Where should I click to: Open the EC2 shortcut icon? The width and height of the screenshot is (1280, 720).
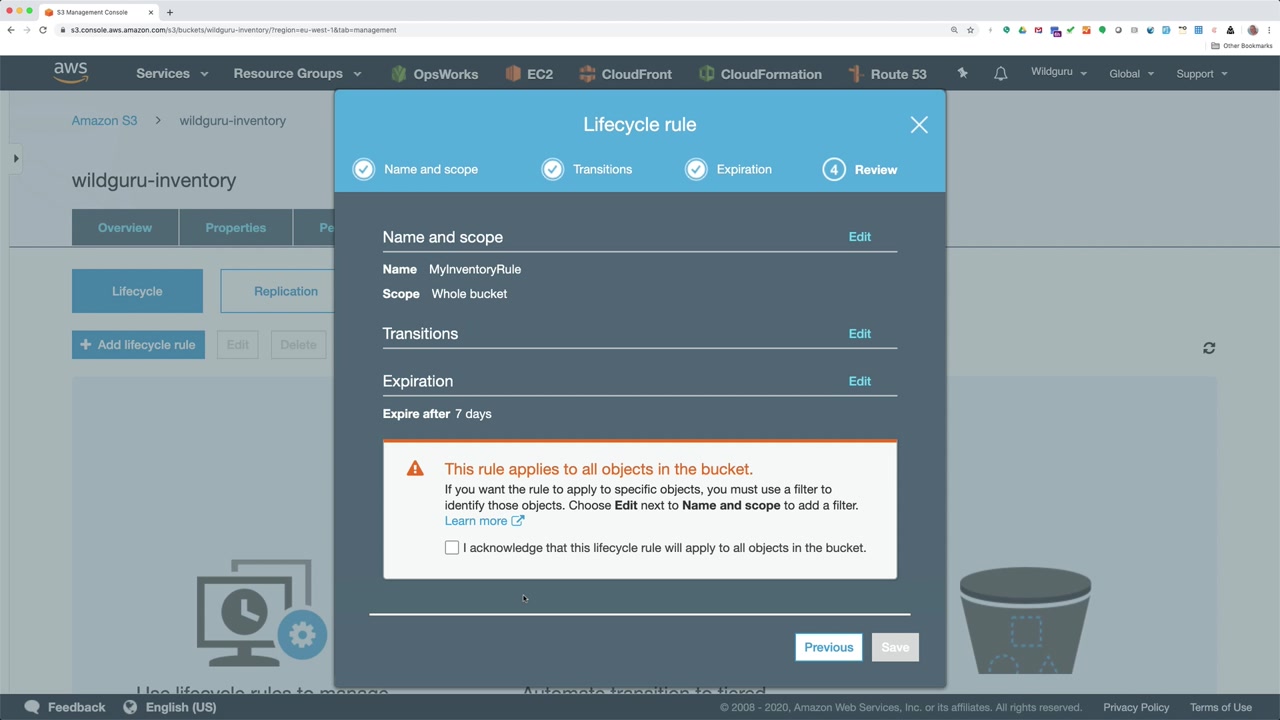[x=513, y=74]
